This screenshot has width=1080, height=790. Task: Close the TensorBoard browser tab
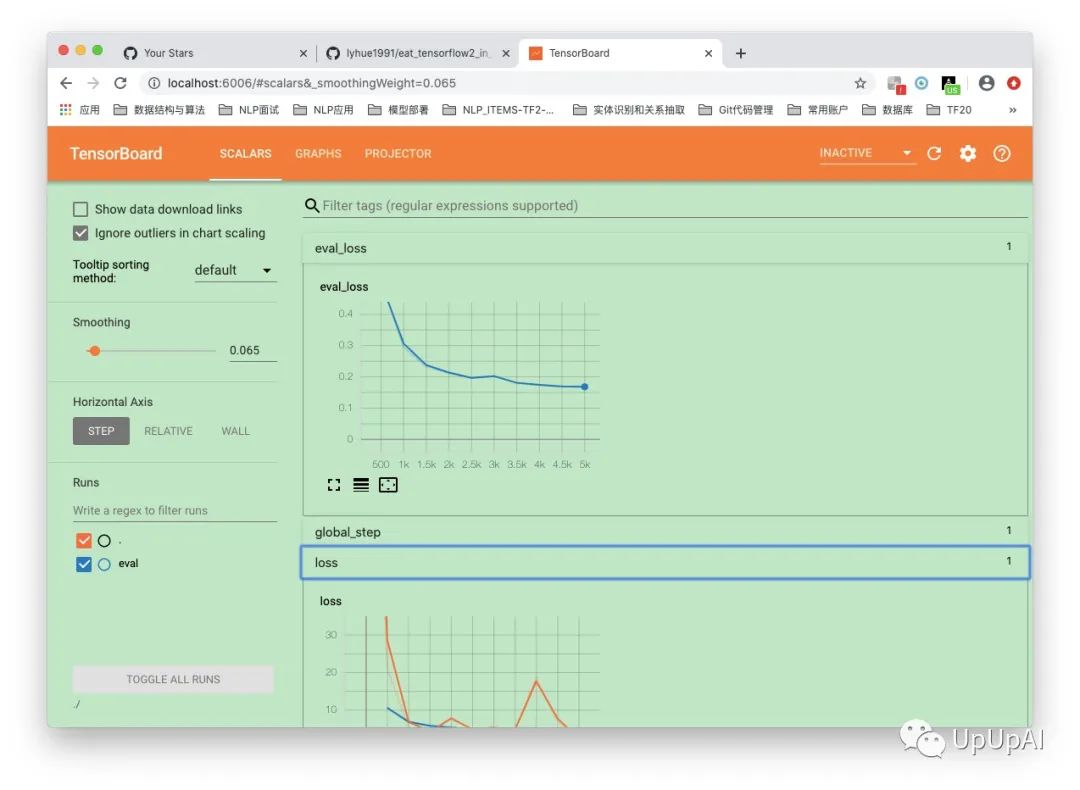708,53
